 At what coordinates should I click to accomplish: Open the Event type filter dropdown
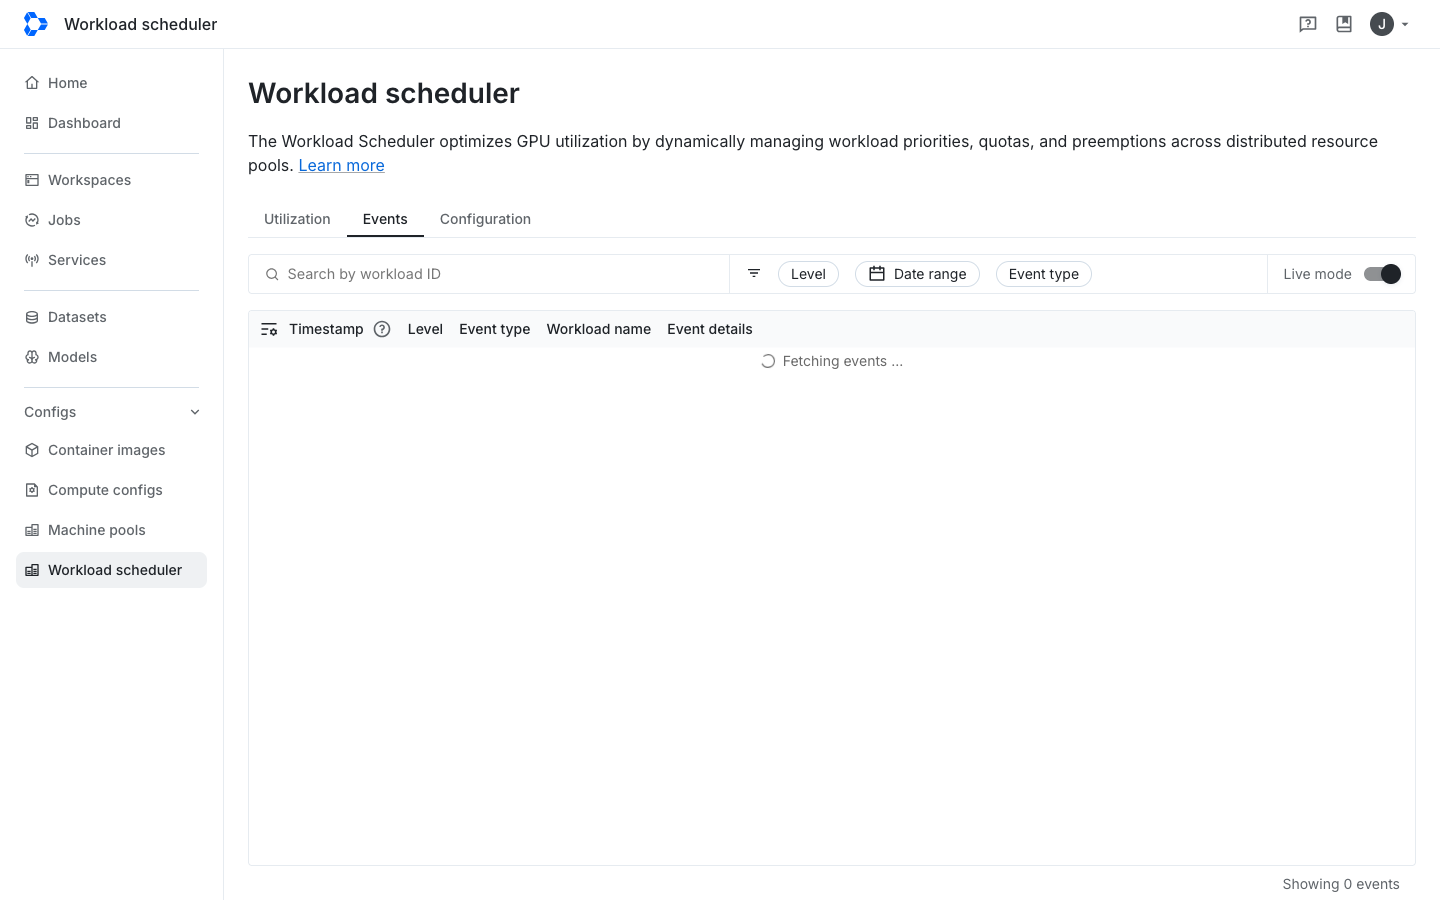(1043, 274)
